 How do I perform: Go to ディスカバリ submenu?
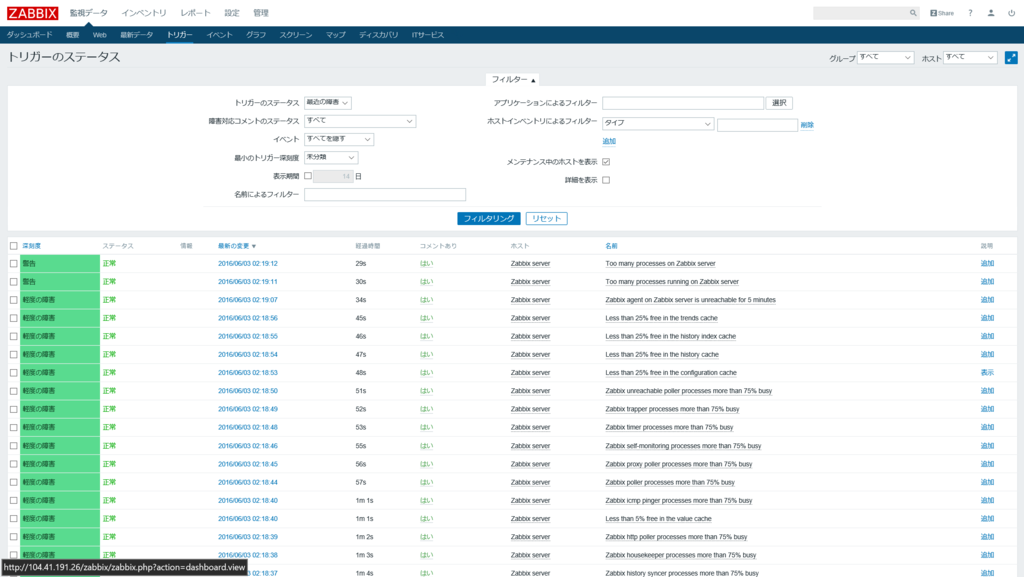378,35
